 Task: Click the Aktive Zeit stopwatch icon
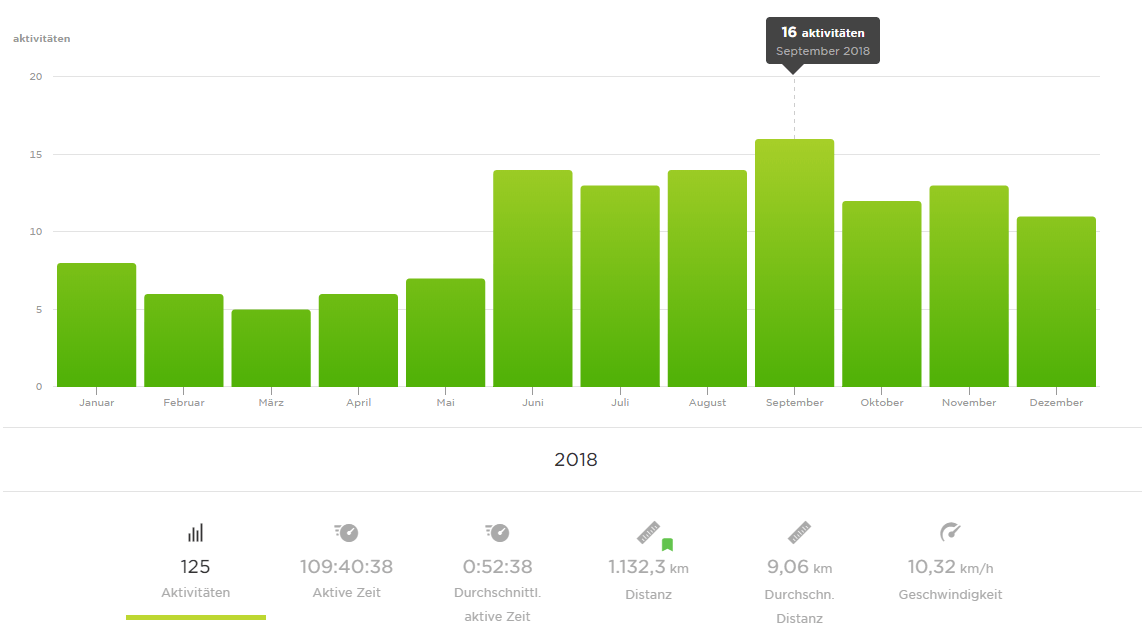click(x=346, y=533)
